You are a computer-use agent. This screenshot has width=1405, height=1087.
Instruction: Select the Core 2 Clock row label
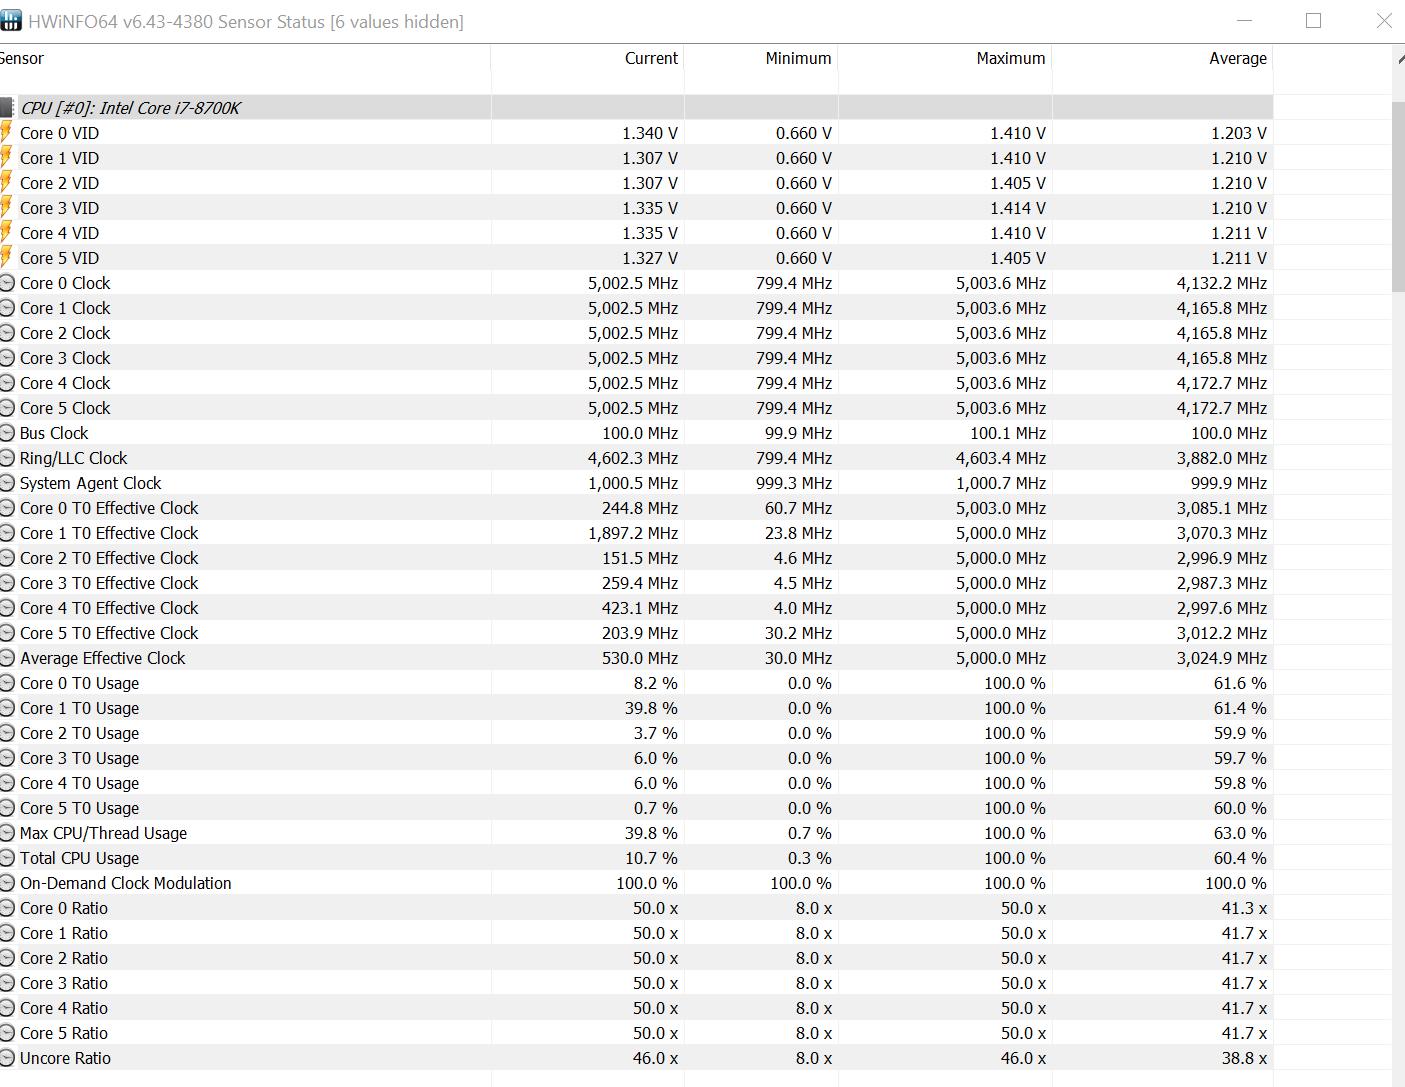click(x=65, y=333)
